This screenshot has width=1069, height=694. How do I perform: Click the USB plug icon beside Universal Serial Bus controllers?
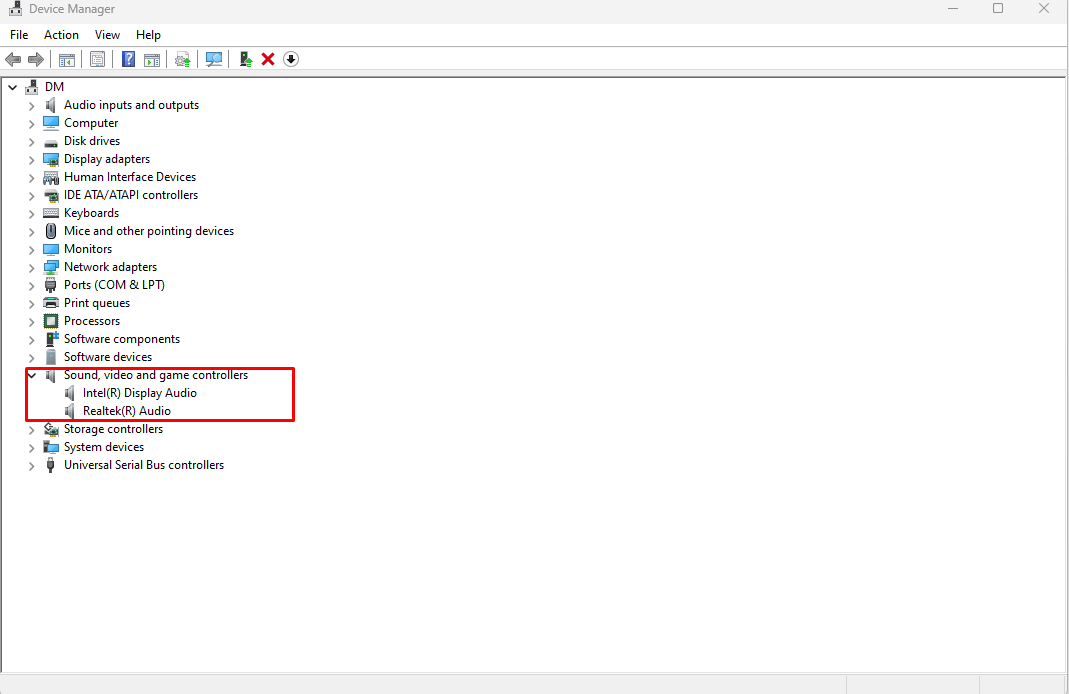point(50,465)
